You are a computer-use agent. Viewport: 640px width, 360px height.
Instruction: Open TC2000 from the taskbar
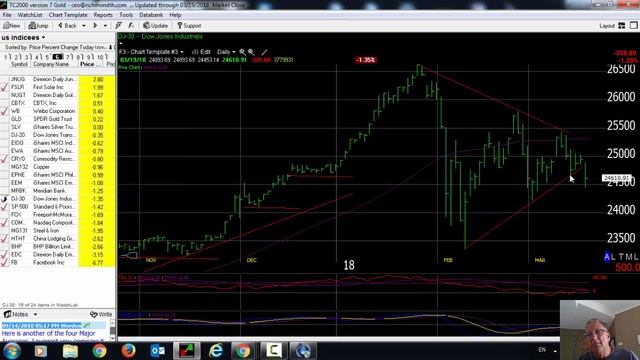(187, 351)
